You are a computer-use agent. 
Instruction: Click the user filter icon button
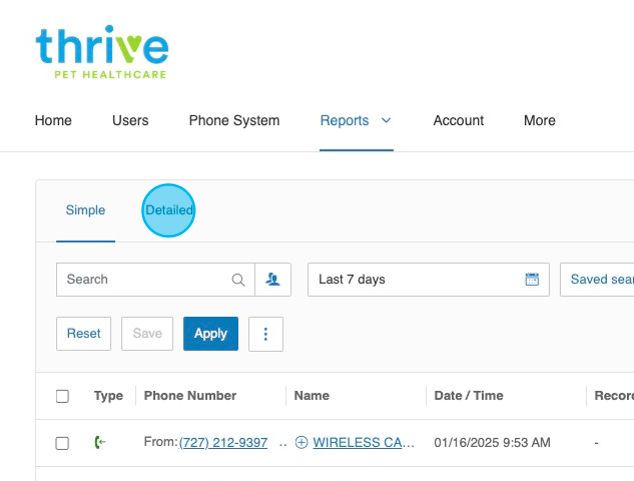(x=273, y=280)
